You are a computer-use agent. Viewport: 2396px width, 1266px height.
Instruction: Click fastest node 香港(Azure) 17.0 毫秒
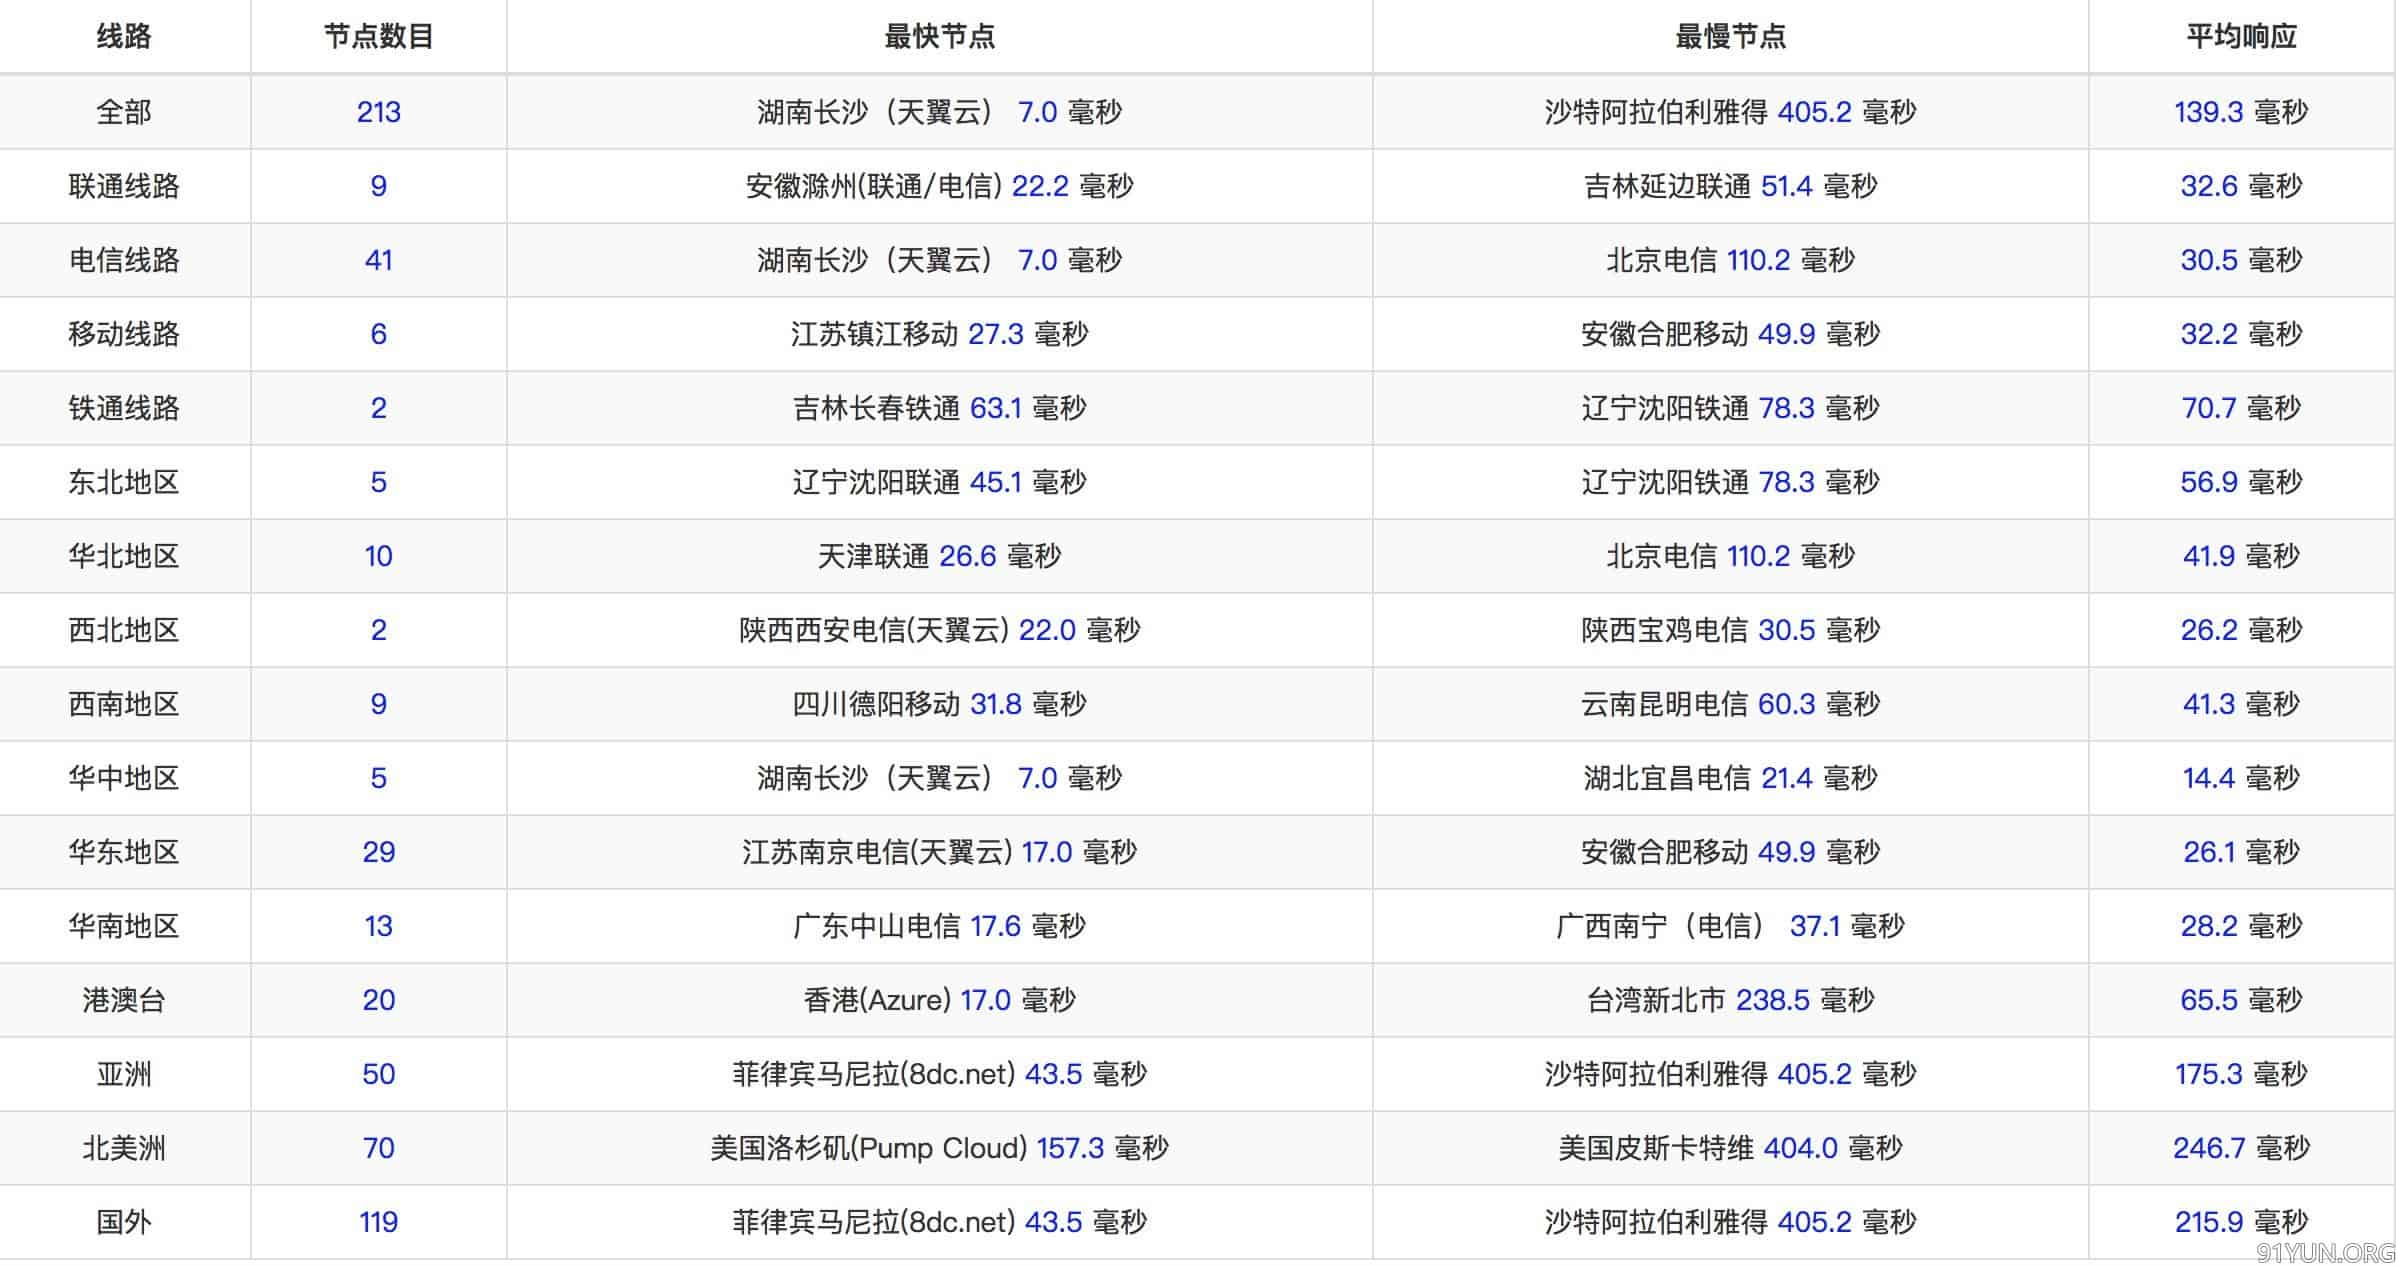[x=939, y=999]
